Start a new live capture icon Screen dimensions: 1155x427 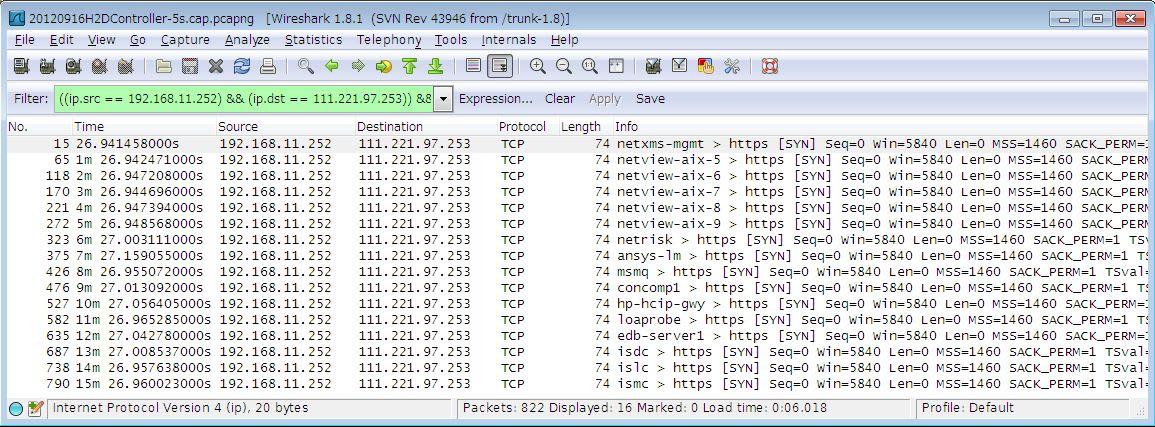[73, 67]
